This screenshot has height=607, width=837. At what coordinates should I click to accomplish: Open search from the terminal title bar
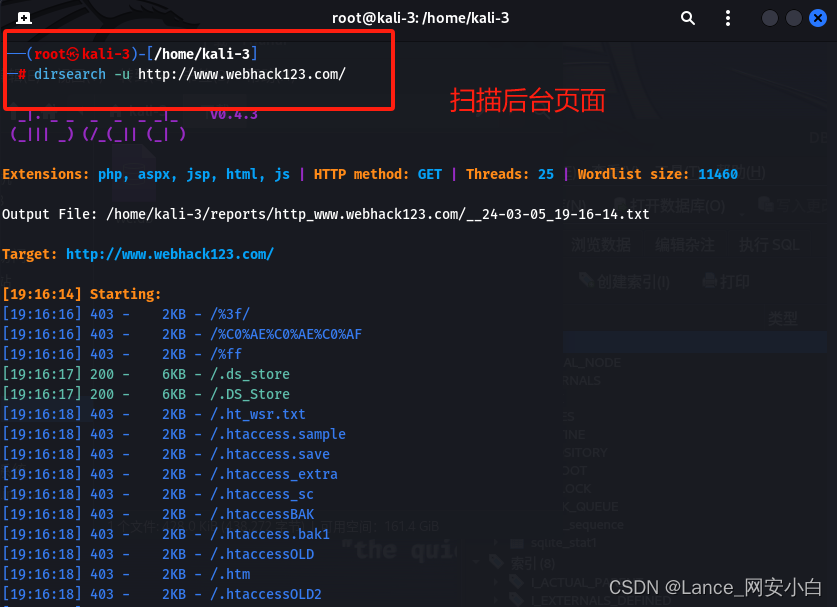pos(687,18)
